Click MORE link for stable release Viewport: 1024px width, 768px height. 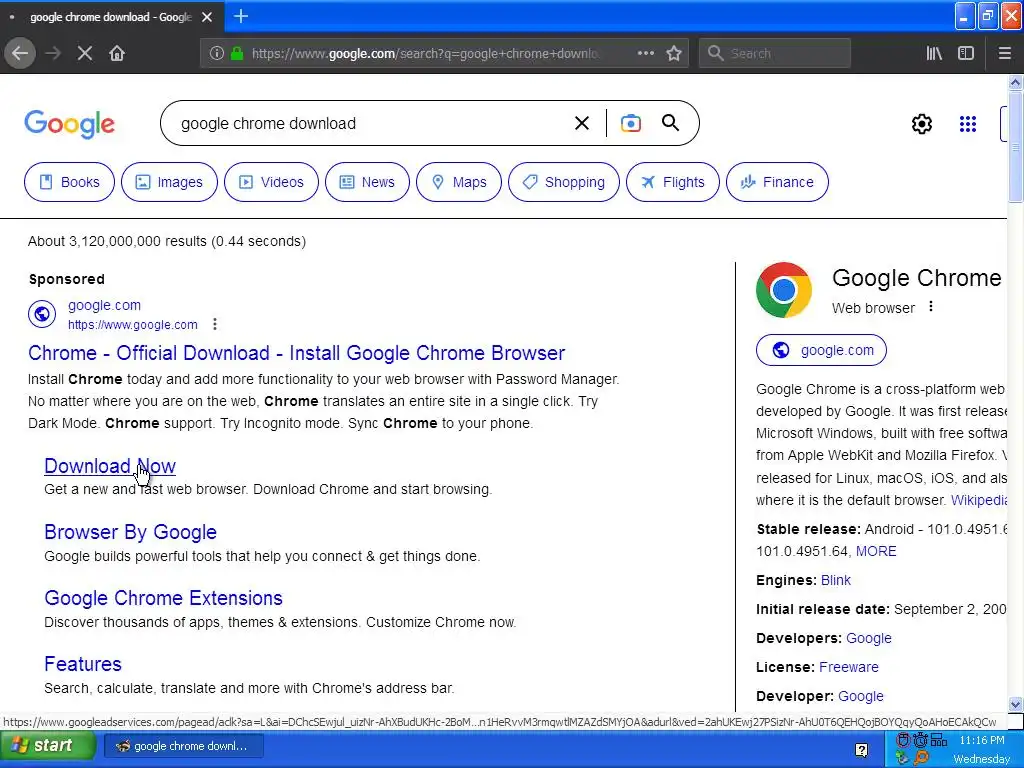click(876, 551)
